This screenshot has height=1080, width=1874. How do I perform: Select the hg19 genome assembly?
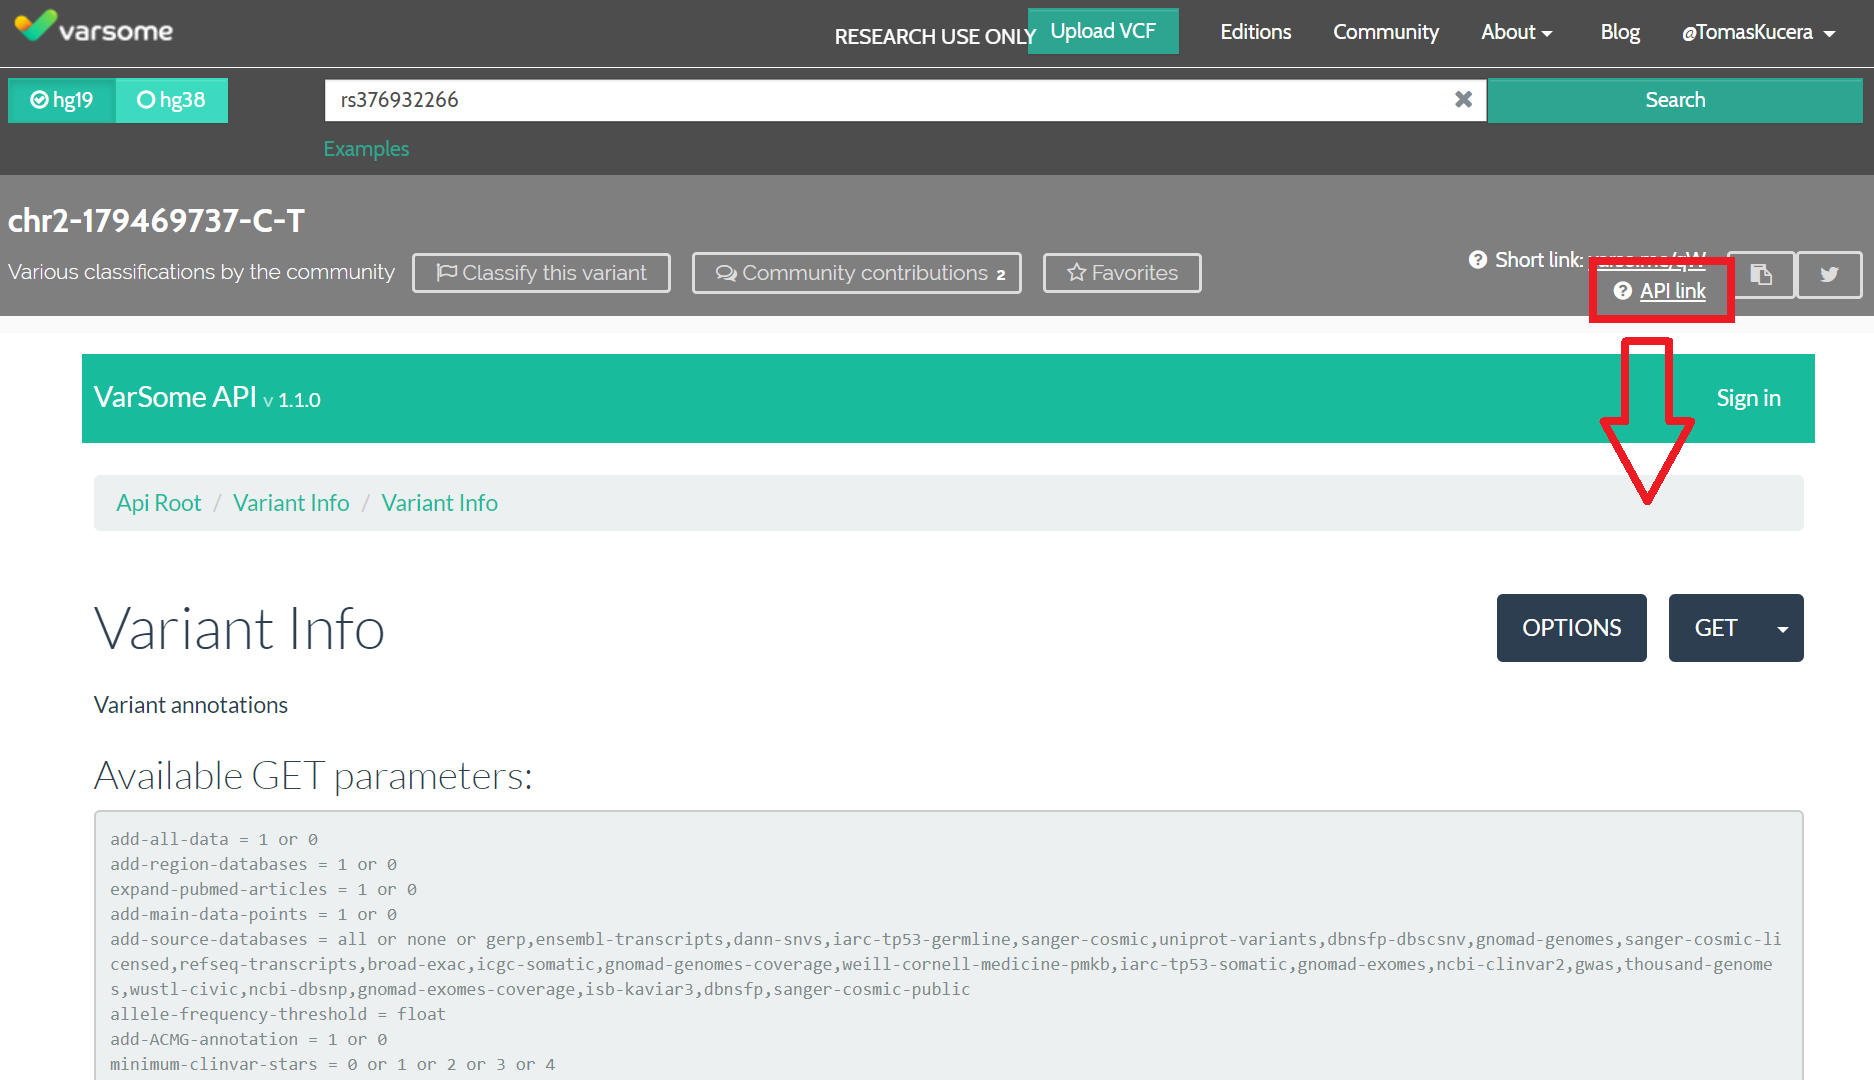coord(62,100)
